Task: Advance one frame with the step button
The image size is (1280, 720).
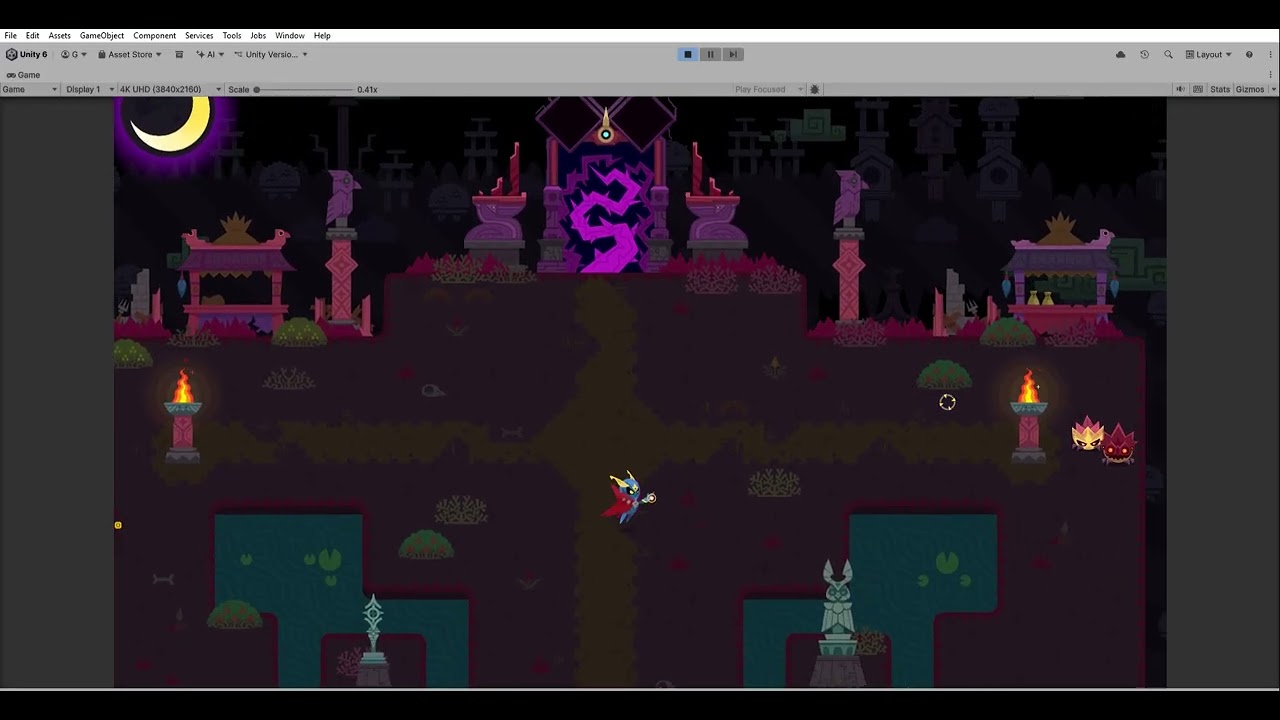Action: pos(733,55)
